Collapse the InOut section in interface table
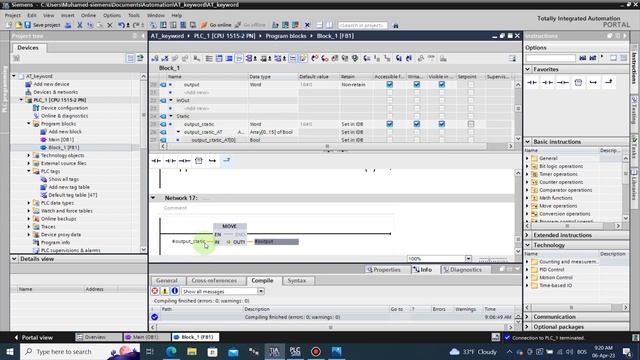 [171, 100]
